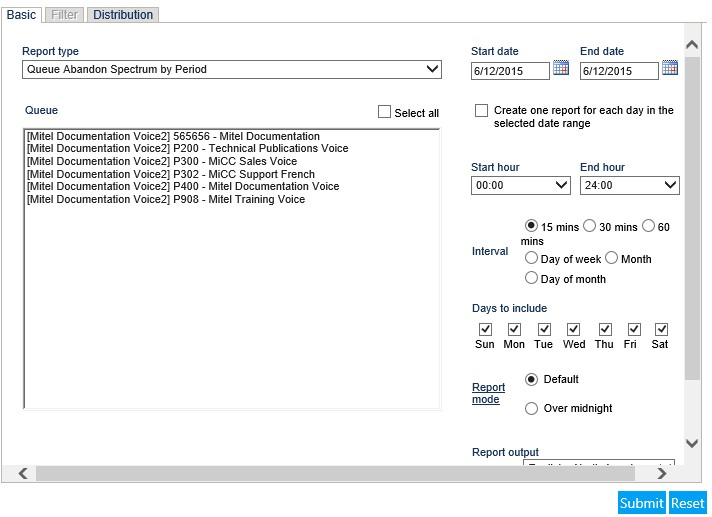Click the vertical scrollbar down arrow
712x517 pixels.
[692, 443]
